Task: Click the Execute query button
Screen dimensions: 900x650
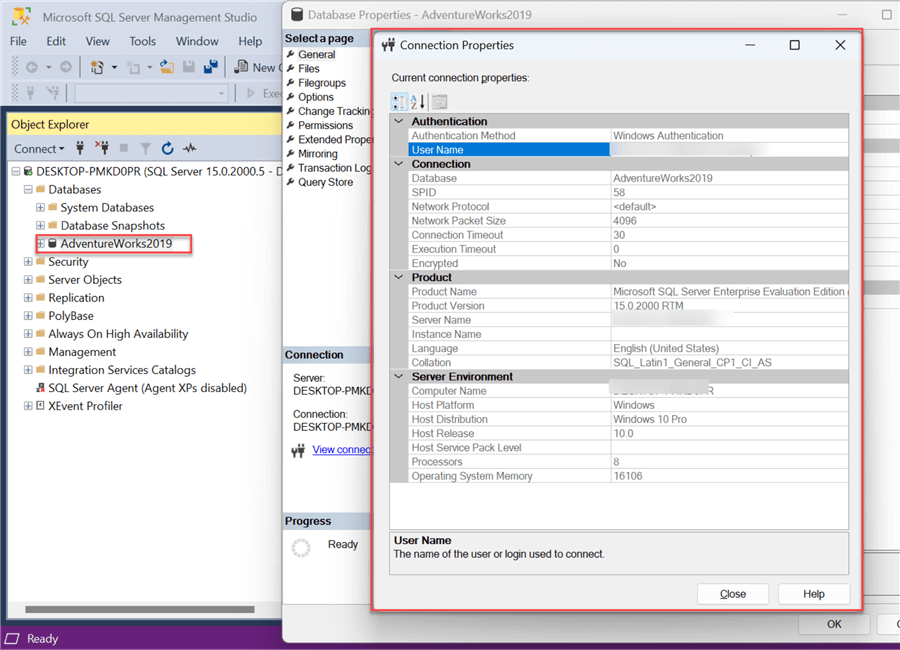Action: coord(263,93)
